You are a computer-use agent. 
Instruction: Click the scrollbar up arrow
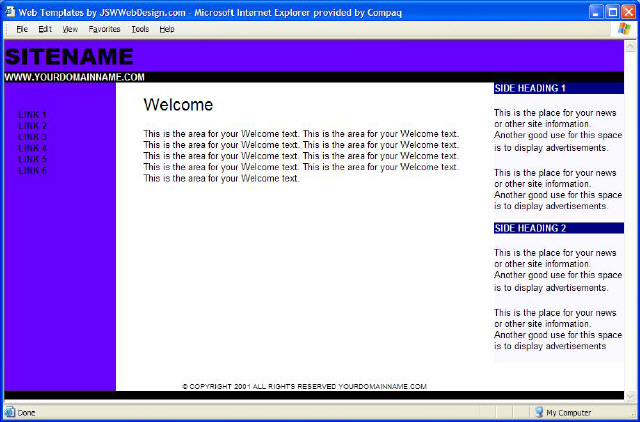(x=630, y=46)
